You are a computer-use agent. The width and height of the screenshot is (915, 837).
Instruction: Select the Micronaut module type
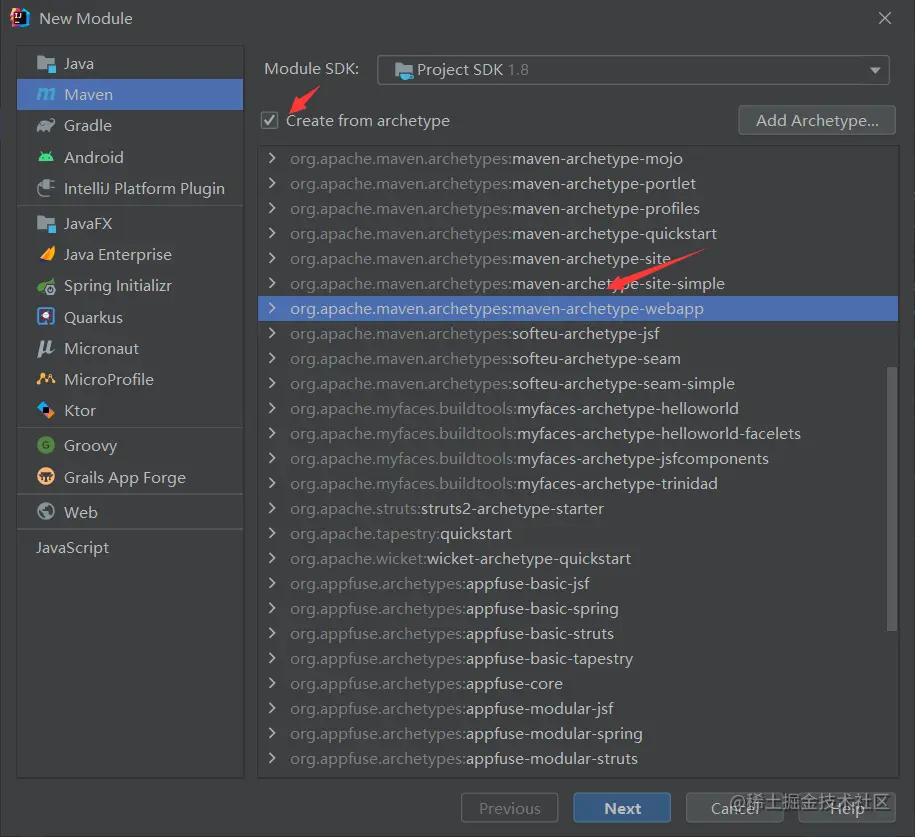pos(130,348)
